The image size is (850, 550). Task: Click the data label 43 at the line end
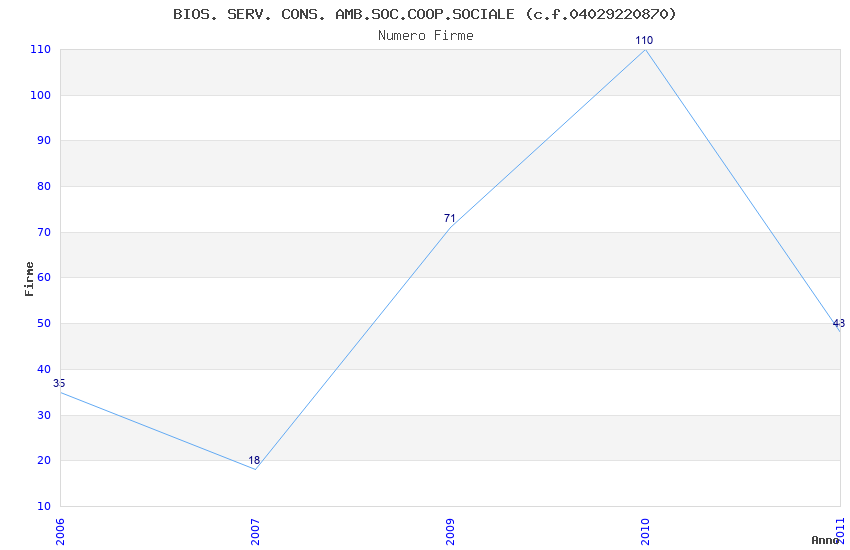coord(839,323)
